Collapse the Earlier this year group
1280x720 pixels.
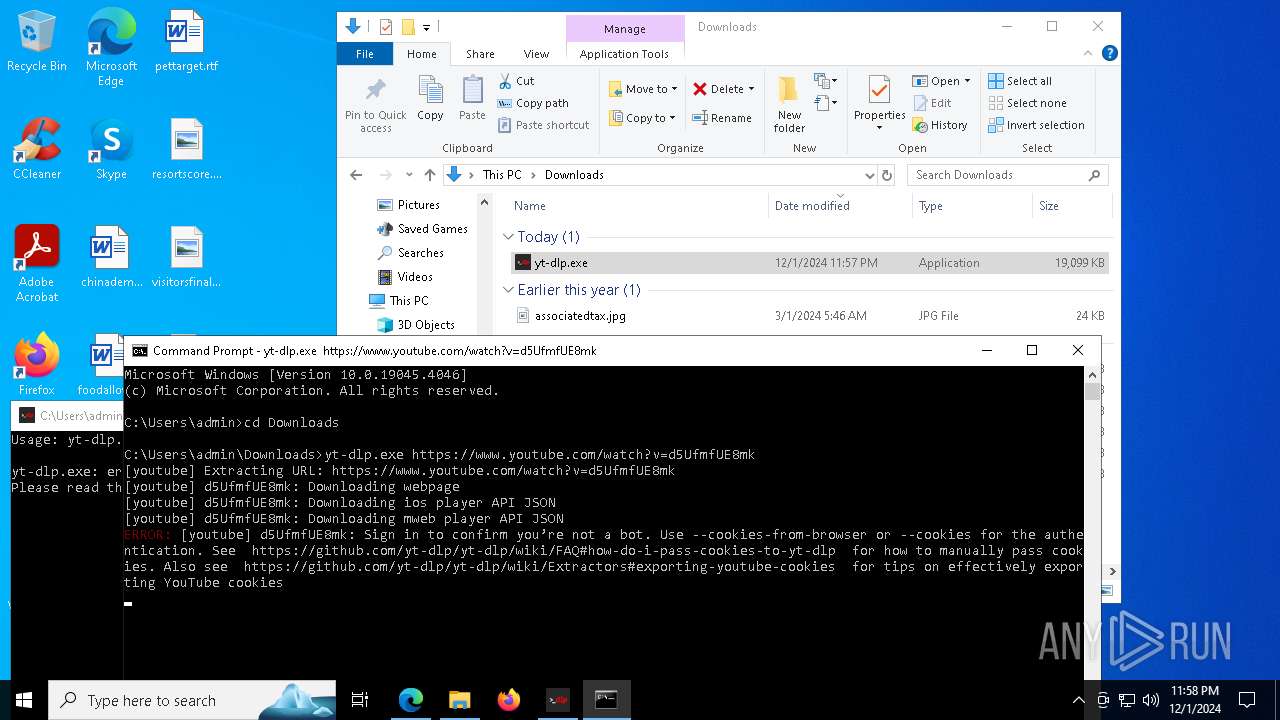click(x=508, y=290)
